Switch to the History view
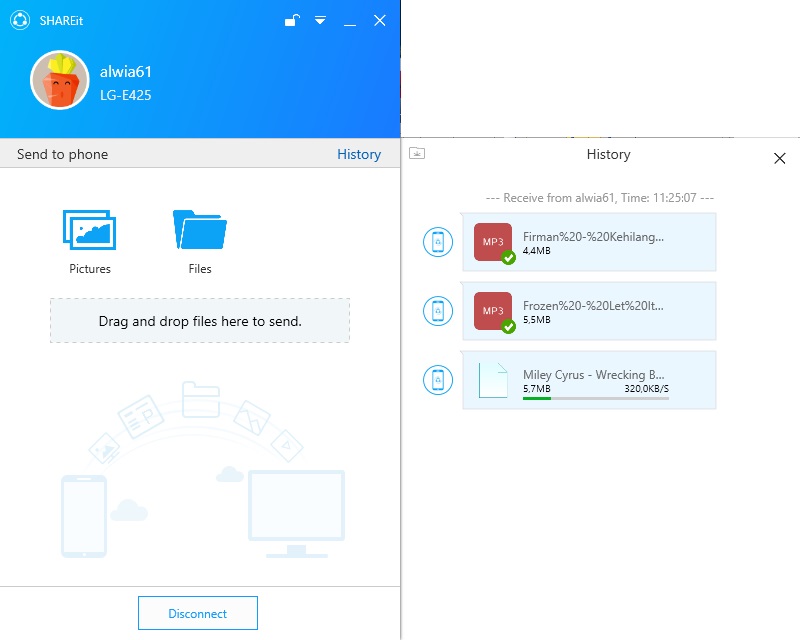 point(359,154)
